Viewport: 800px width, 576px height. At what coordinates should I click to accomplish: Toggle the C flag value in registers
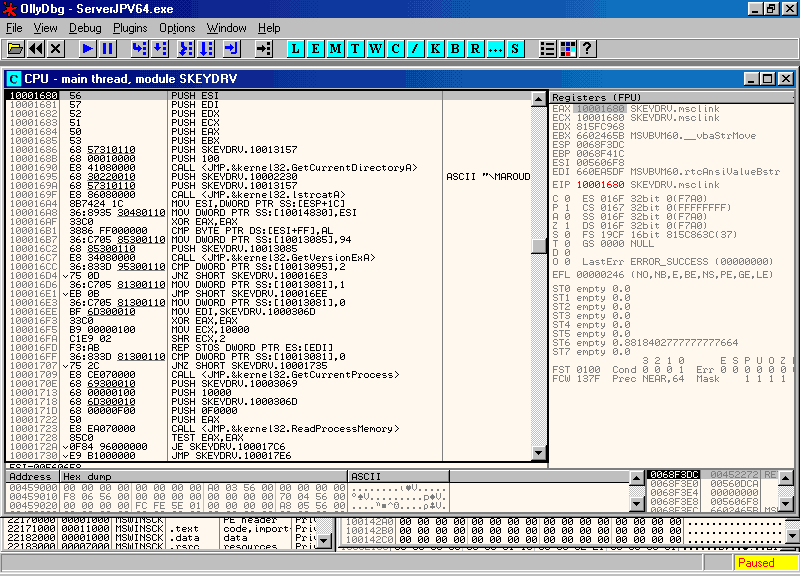(x=566, y=199)
